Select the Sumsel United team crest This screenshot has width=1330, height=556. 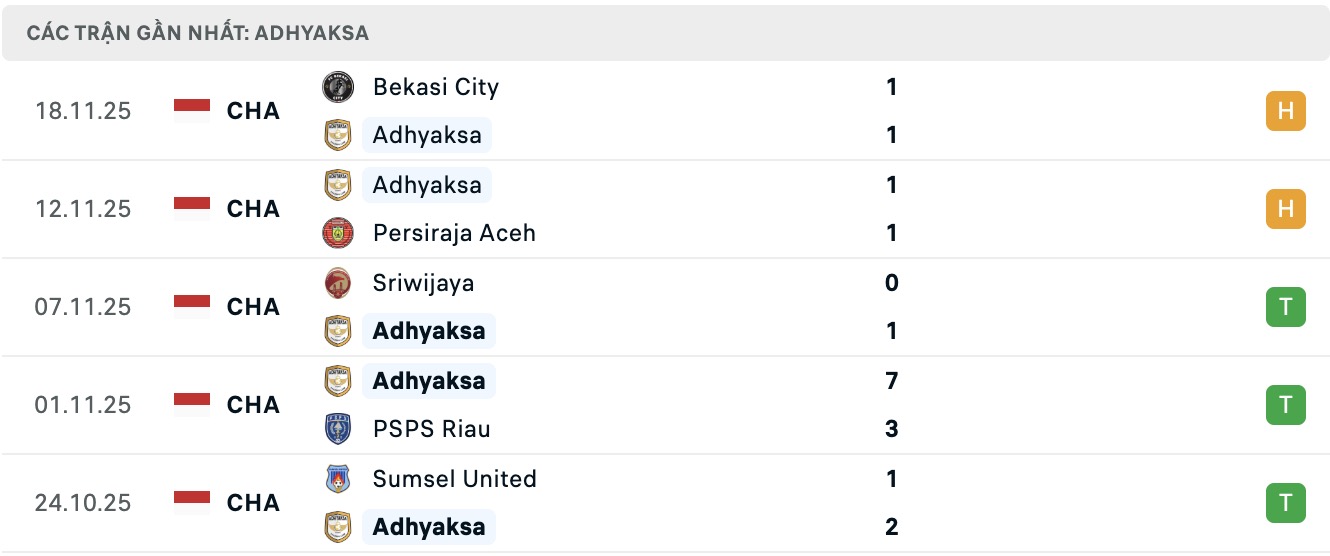(338, 479)
